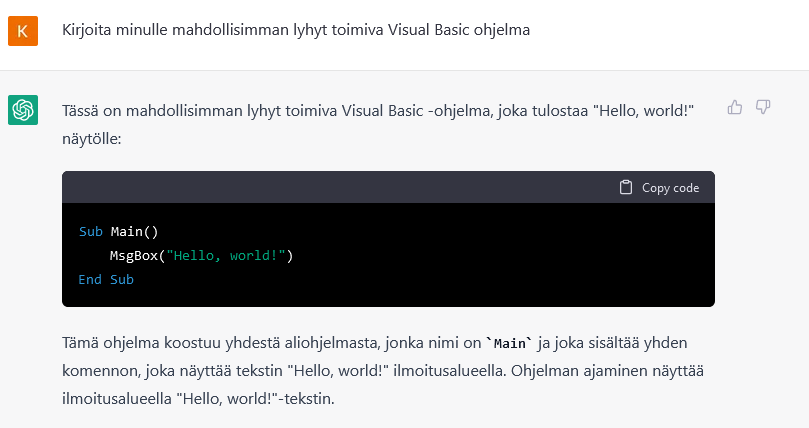The width and height of the screenshot is (809, 428).
Task: Click the Sub Main() code line
Action: pyautogui.click(x=119, y=232)
